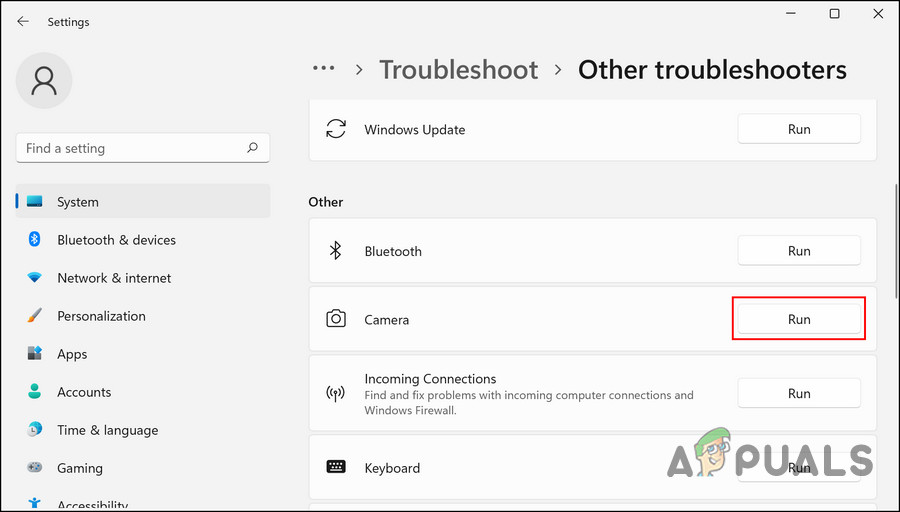
Task: Click the Find a setting search box
Action: [x=130, y=148]
